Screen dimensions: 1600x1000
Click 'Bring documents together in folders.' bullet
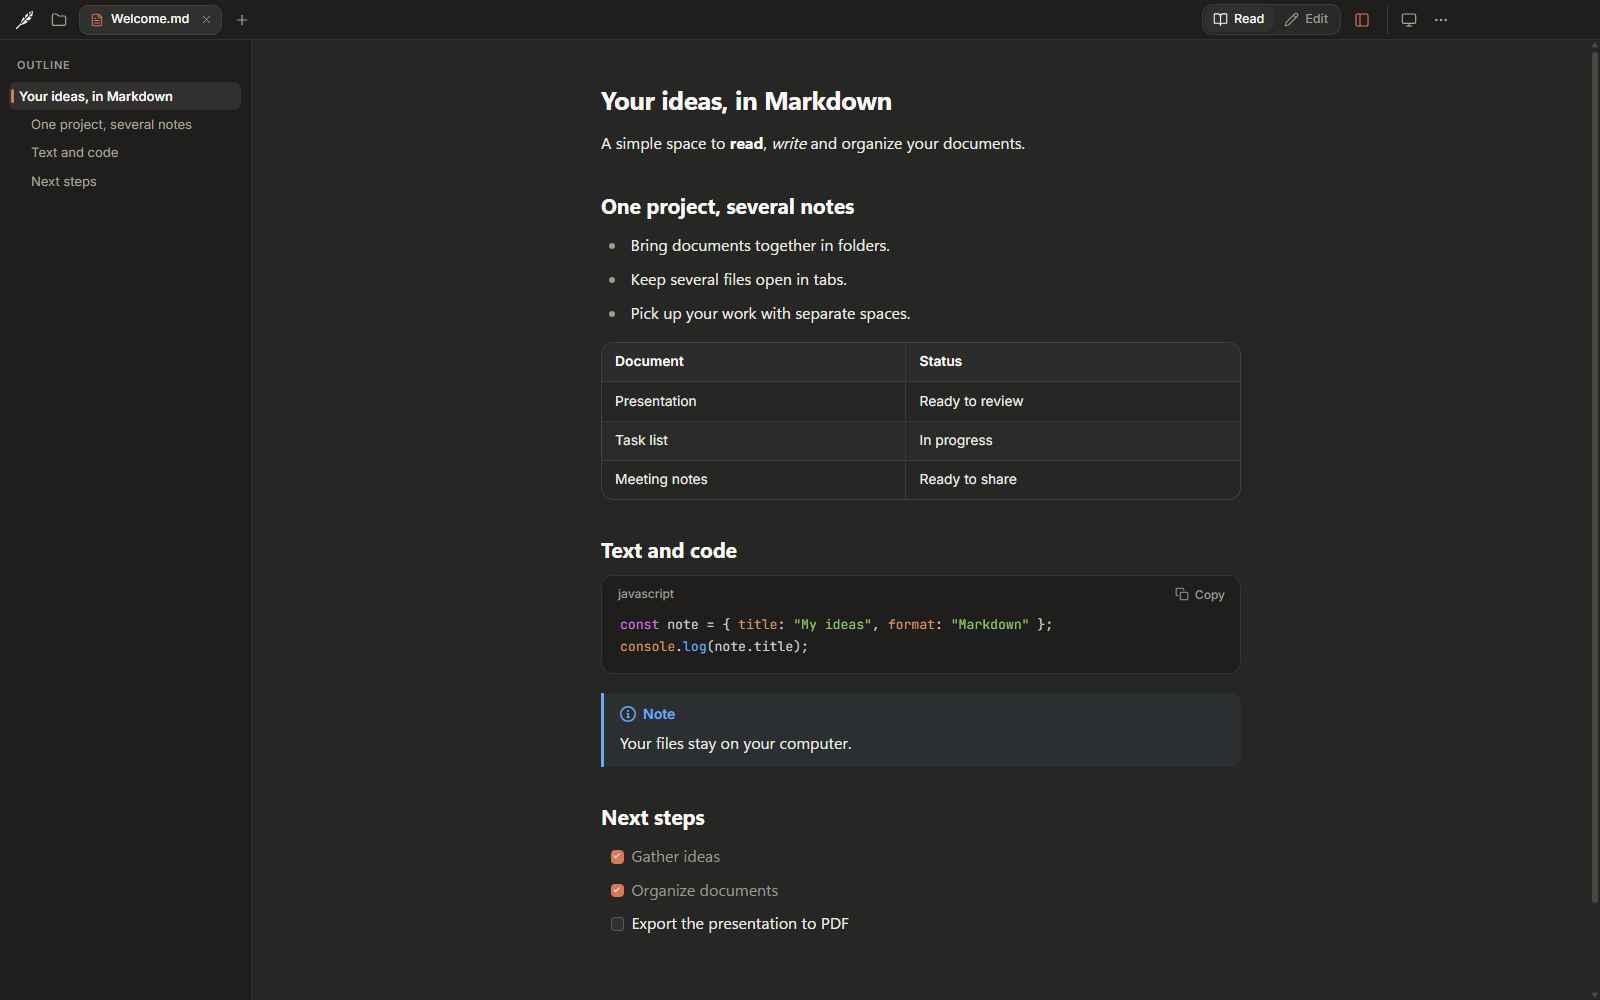tap(760, 246)
